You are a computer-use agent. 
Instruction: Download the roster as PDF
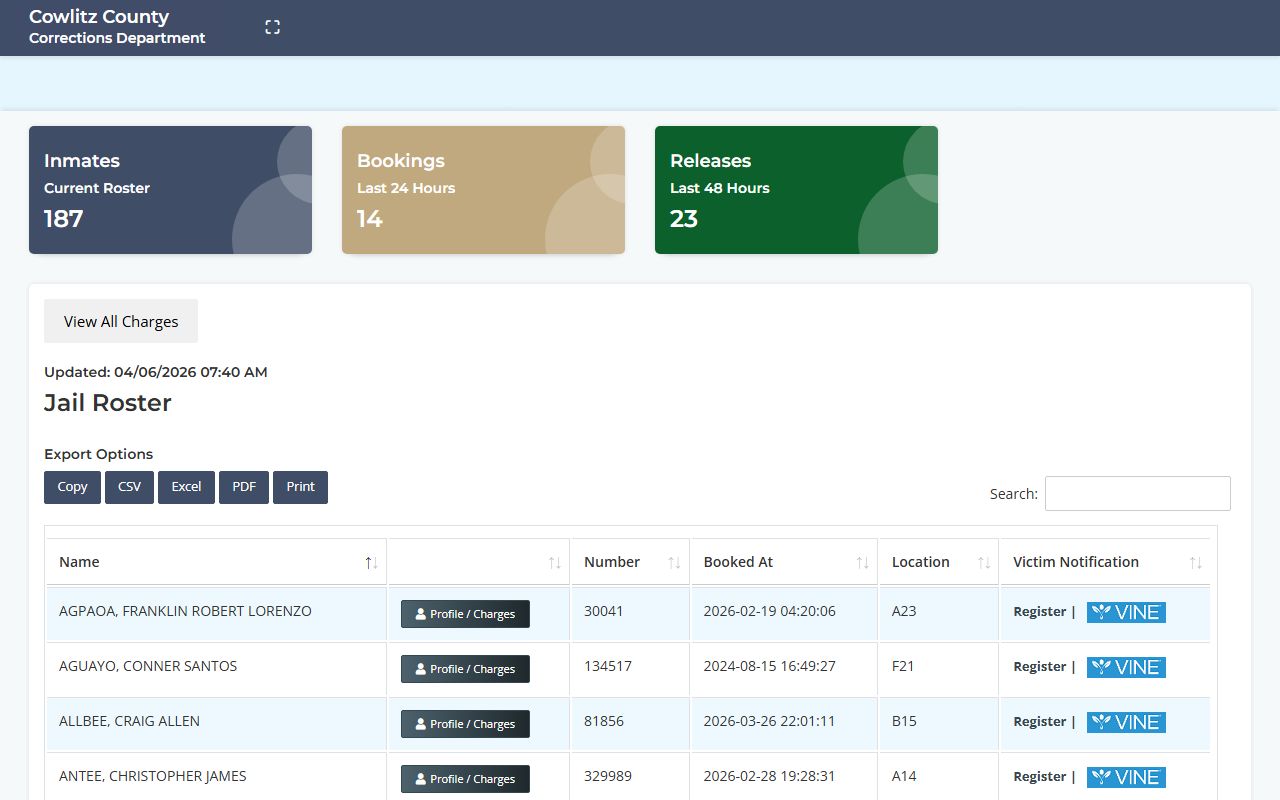click(244, 487)
